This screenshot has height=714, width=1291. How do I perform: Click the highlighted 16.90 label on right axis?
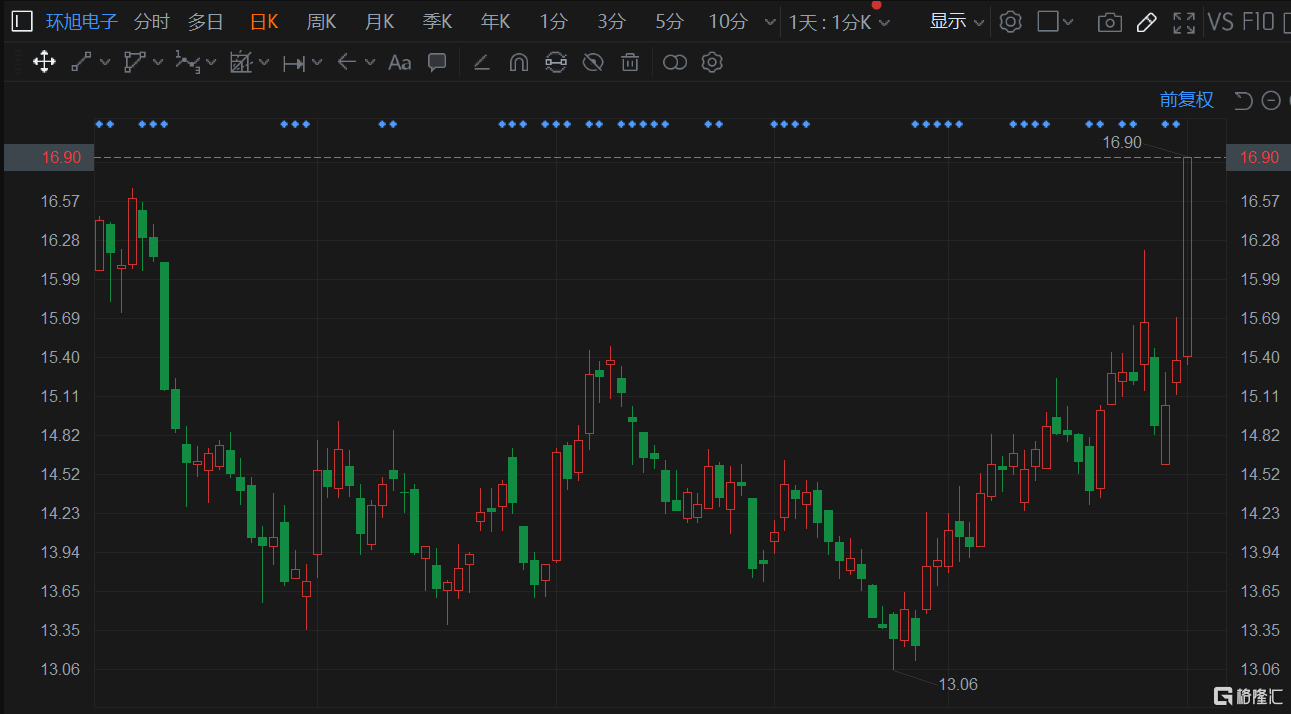click(1258, 158)
